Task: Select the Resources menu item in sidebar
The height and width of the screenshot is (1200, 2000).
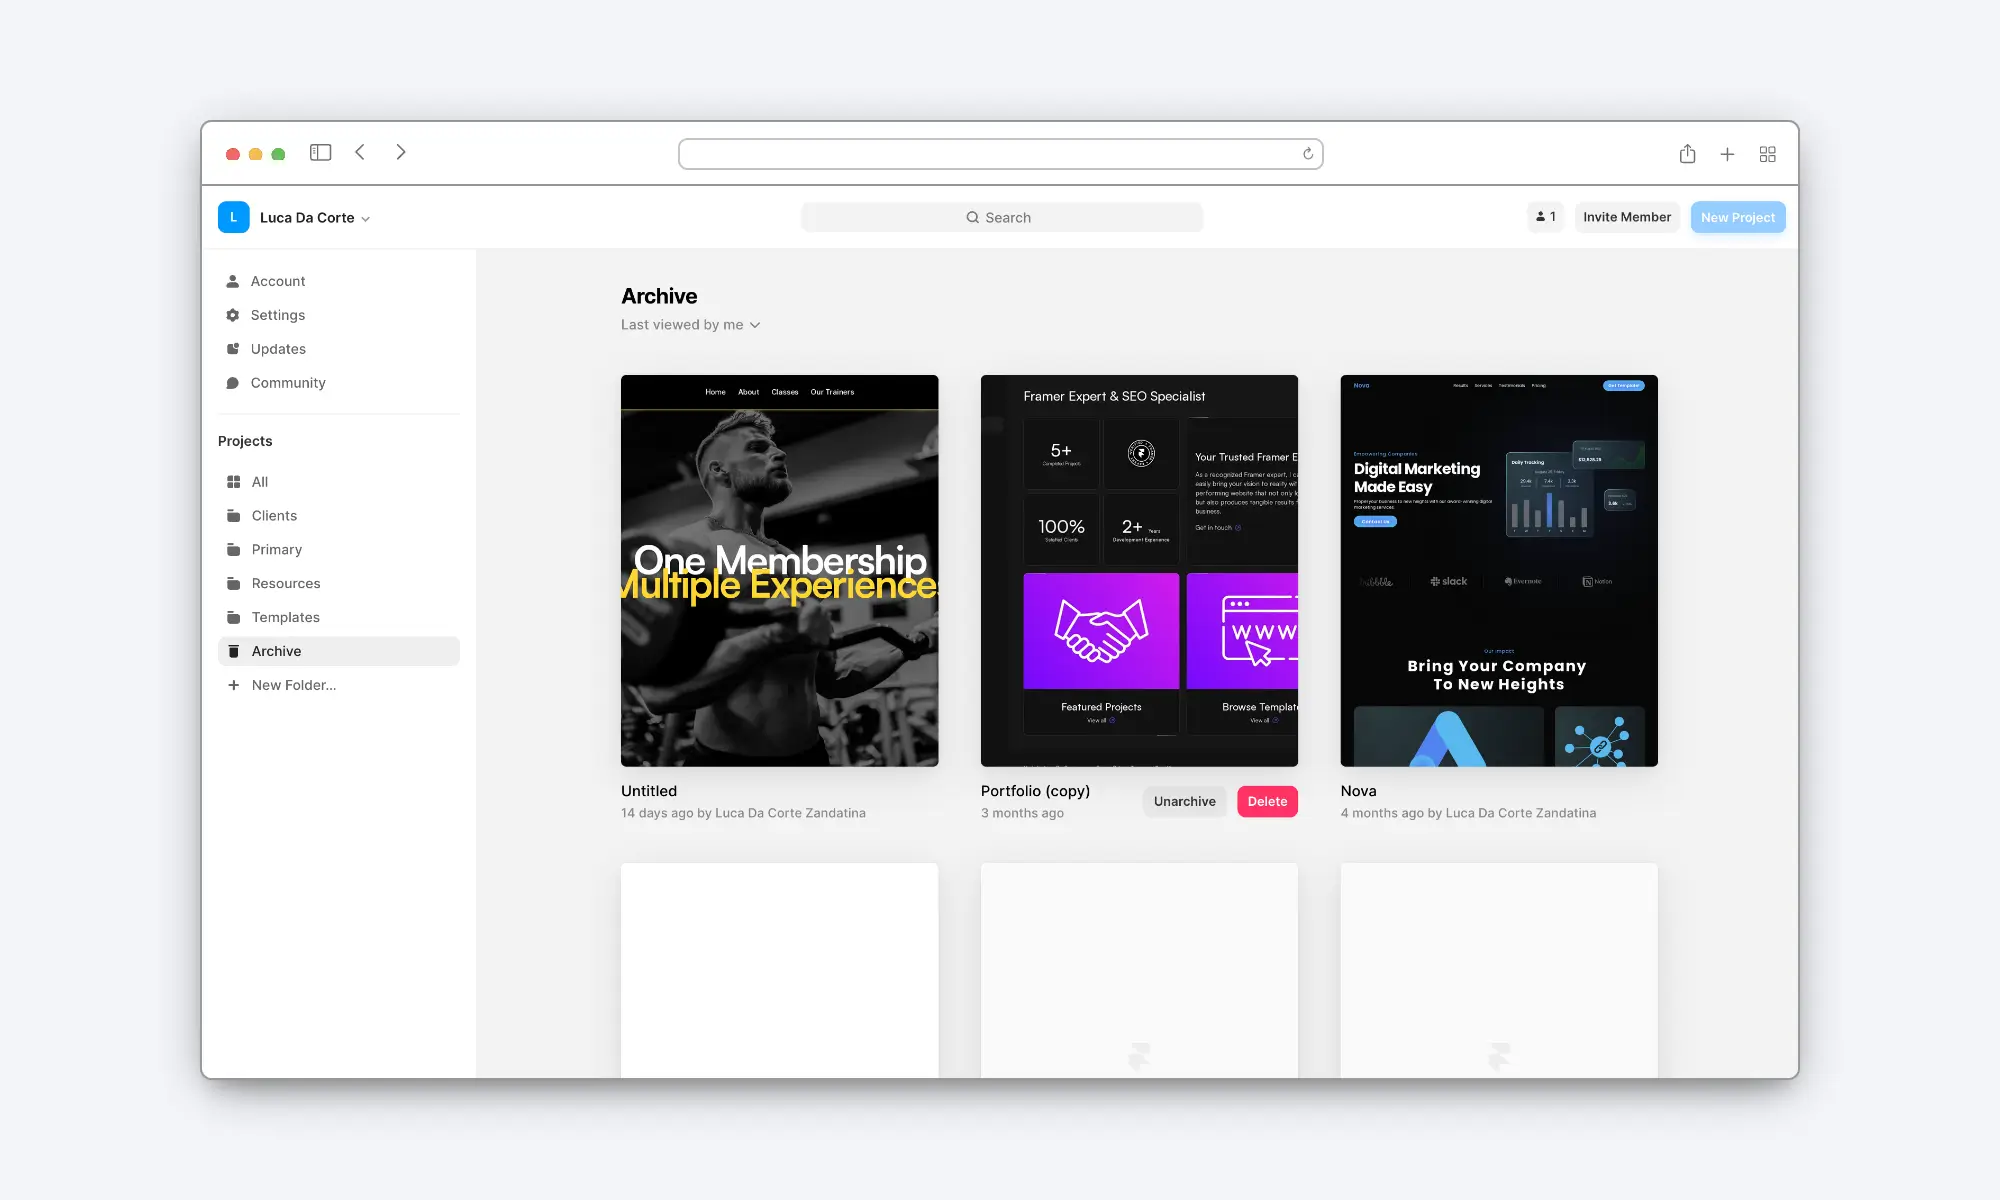Action: click(x=284, y=583)
